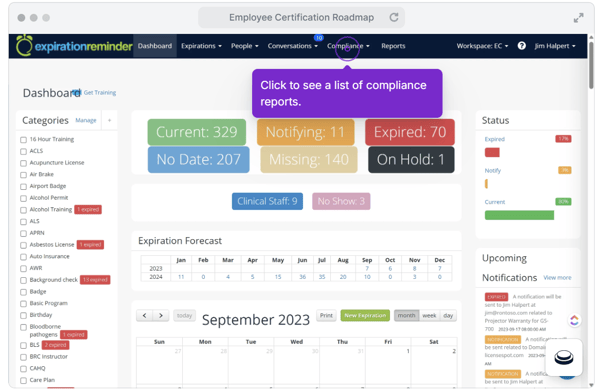The width and height of the screenshot is (600, 392).
Task: Click the 35 forecast value for Jul
Action: tap(322, 277)
